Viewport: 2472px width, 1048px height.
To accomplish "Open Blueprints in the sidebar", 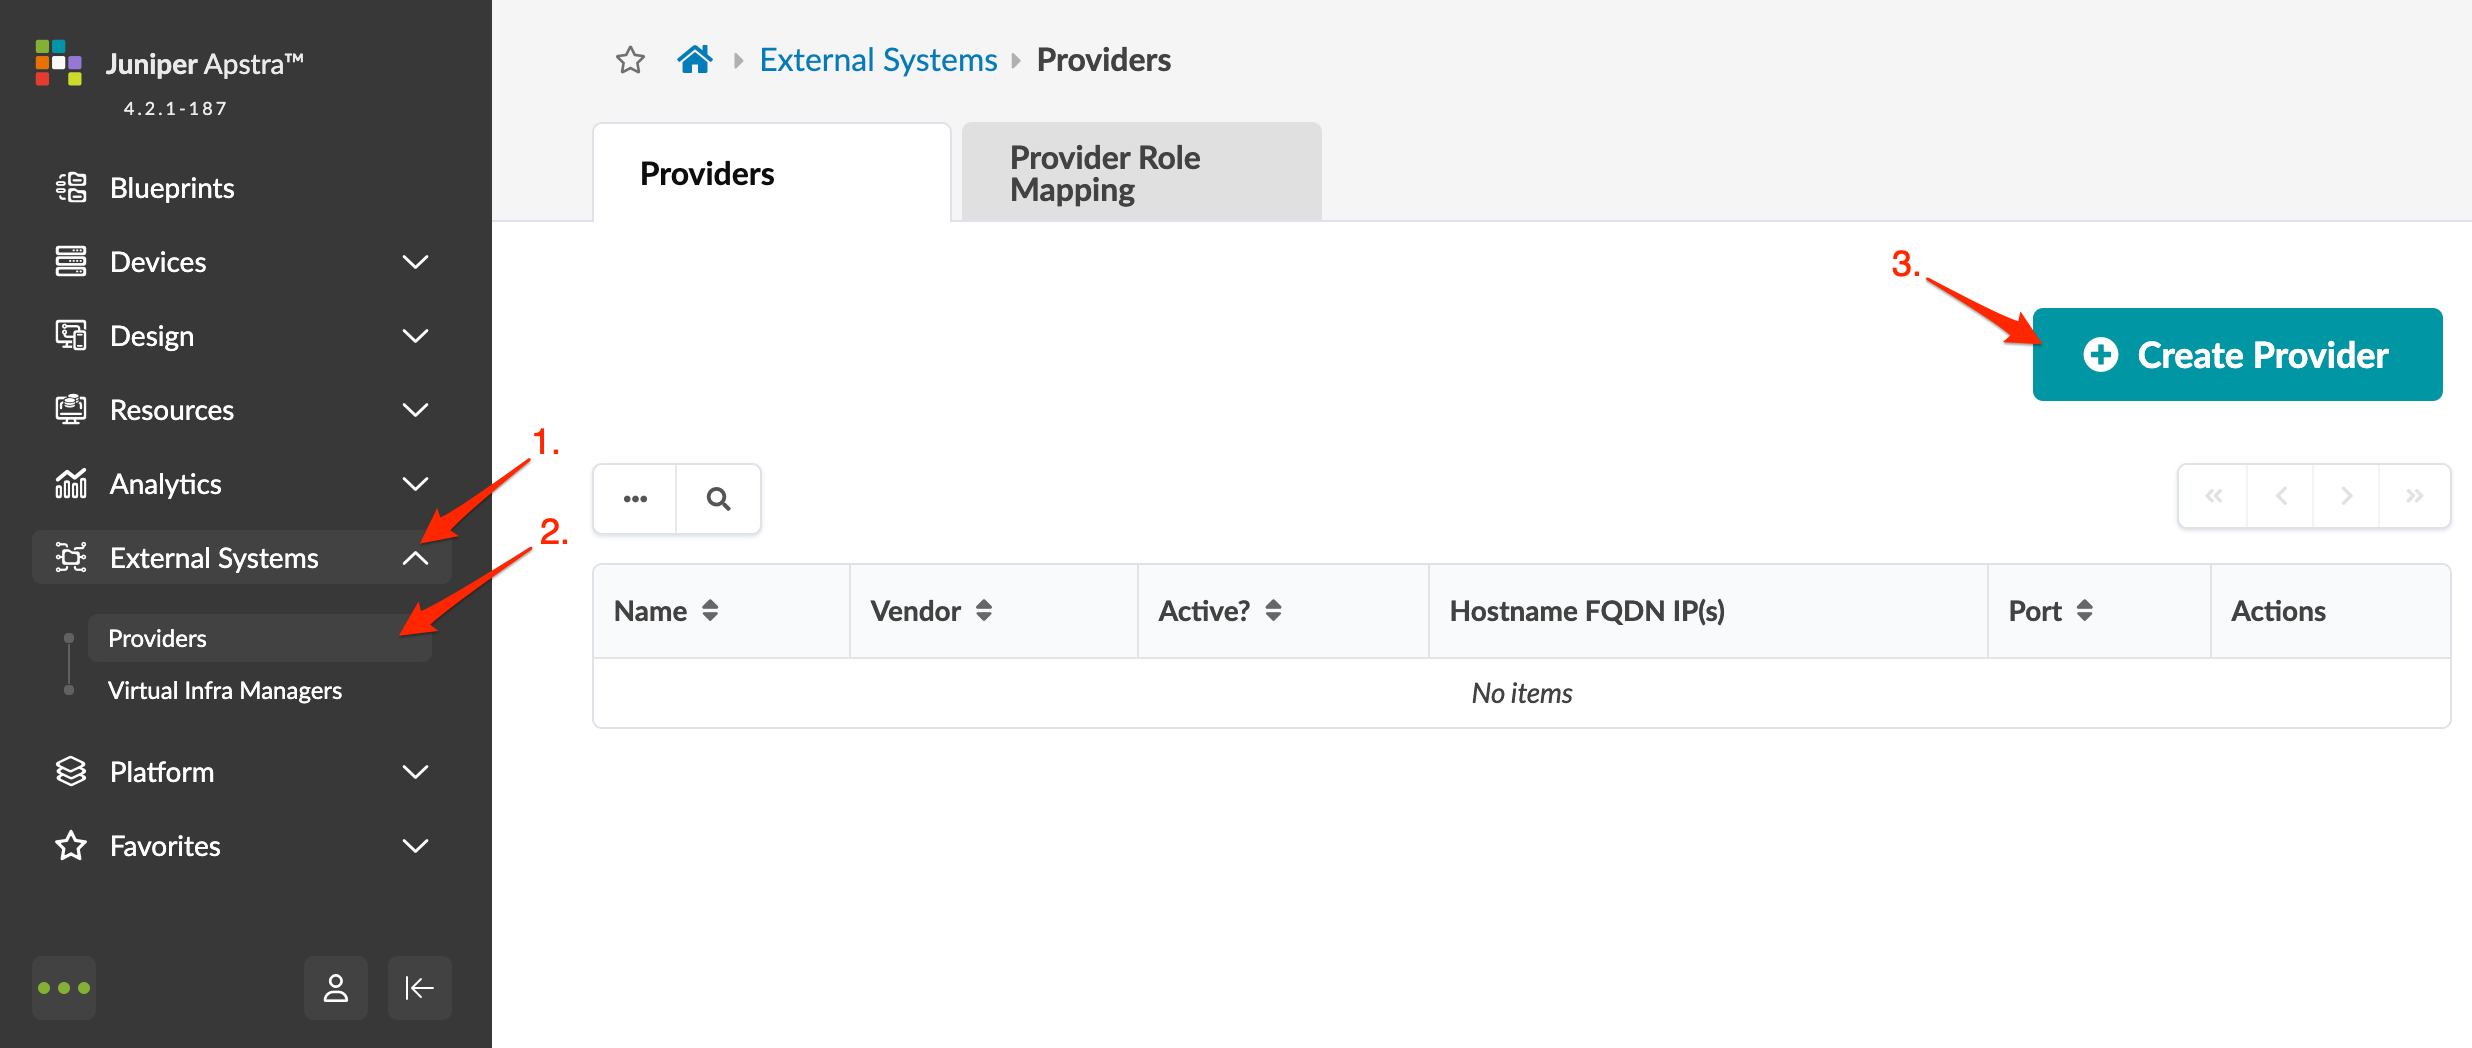I will coord(172,188).
